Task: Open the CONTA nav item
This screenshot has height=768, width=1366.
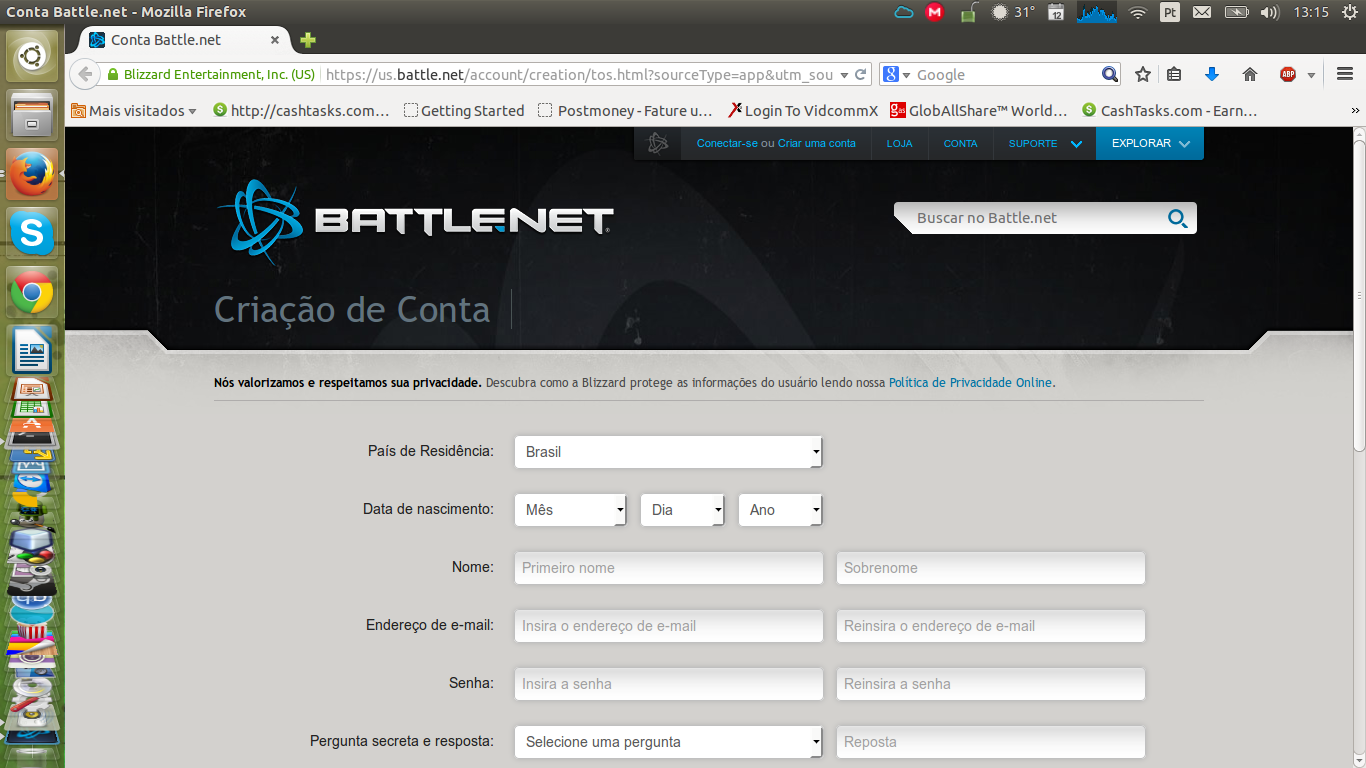Action: (x=960, y=143)
